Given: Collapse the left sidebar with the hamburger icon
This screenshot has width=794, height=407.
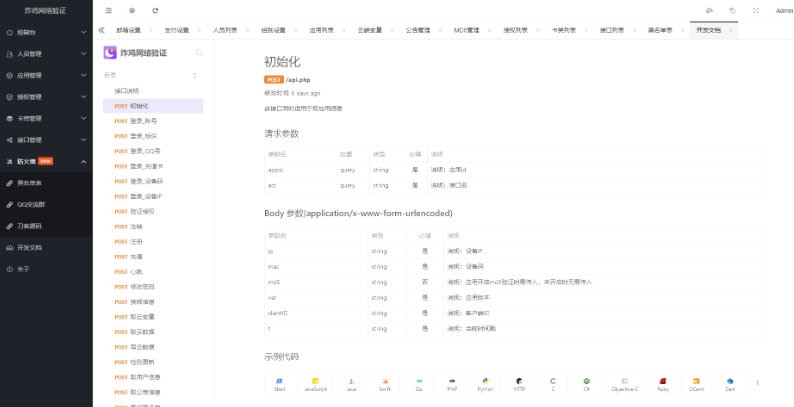Looking at the screenshot, I should tap(109, 11).
